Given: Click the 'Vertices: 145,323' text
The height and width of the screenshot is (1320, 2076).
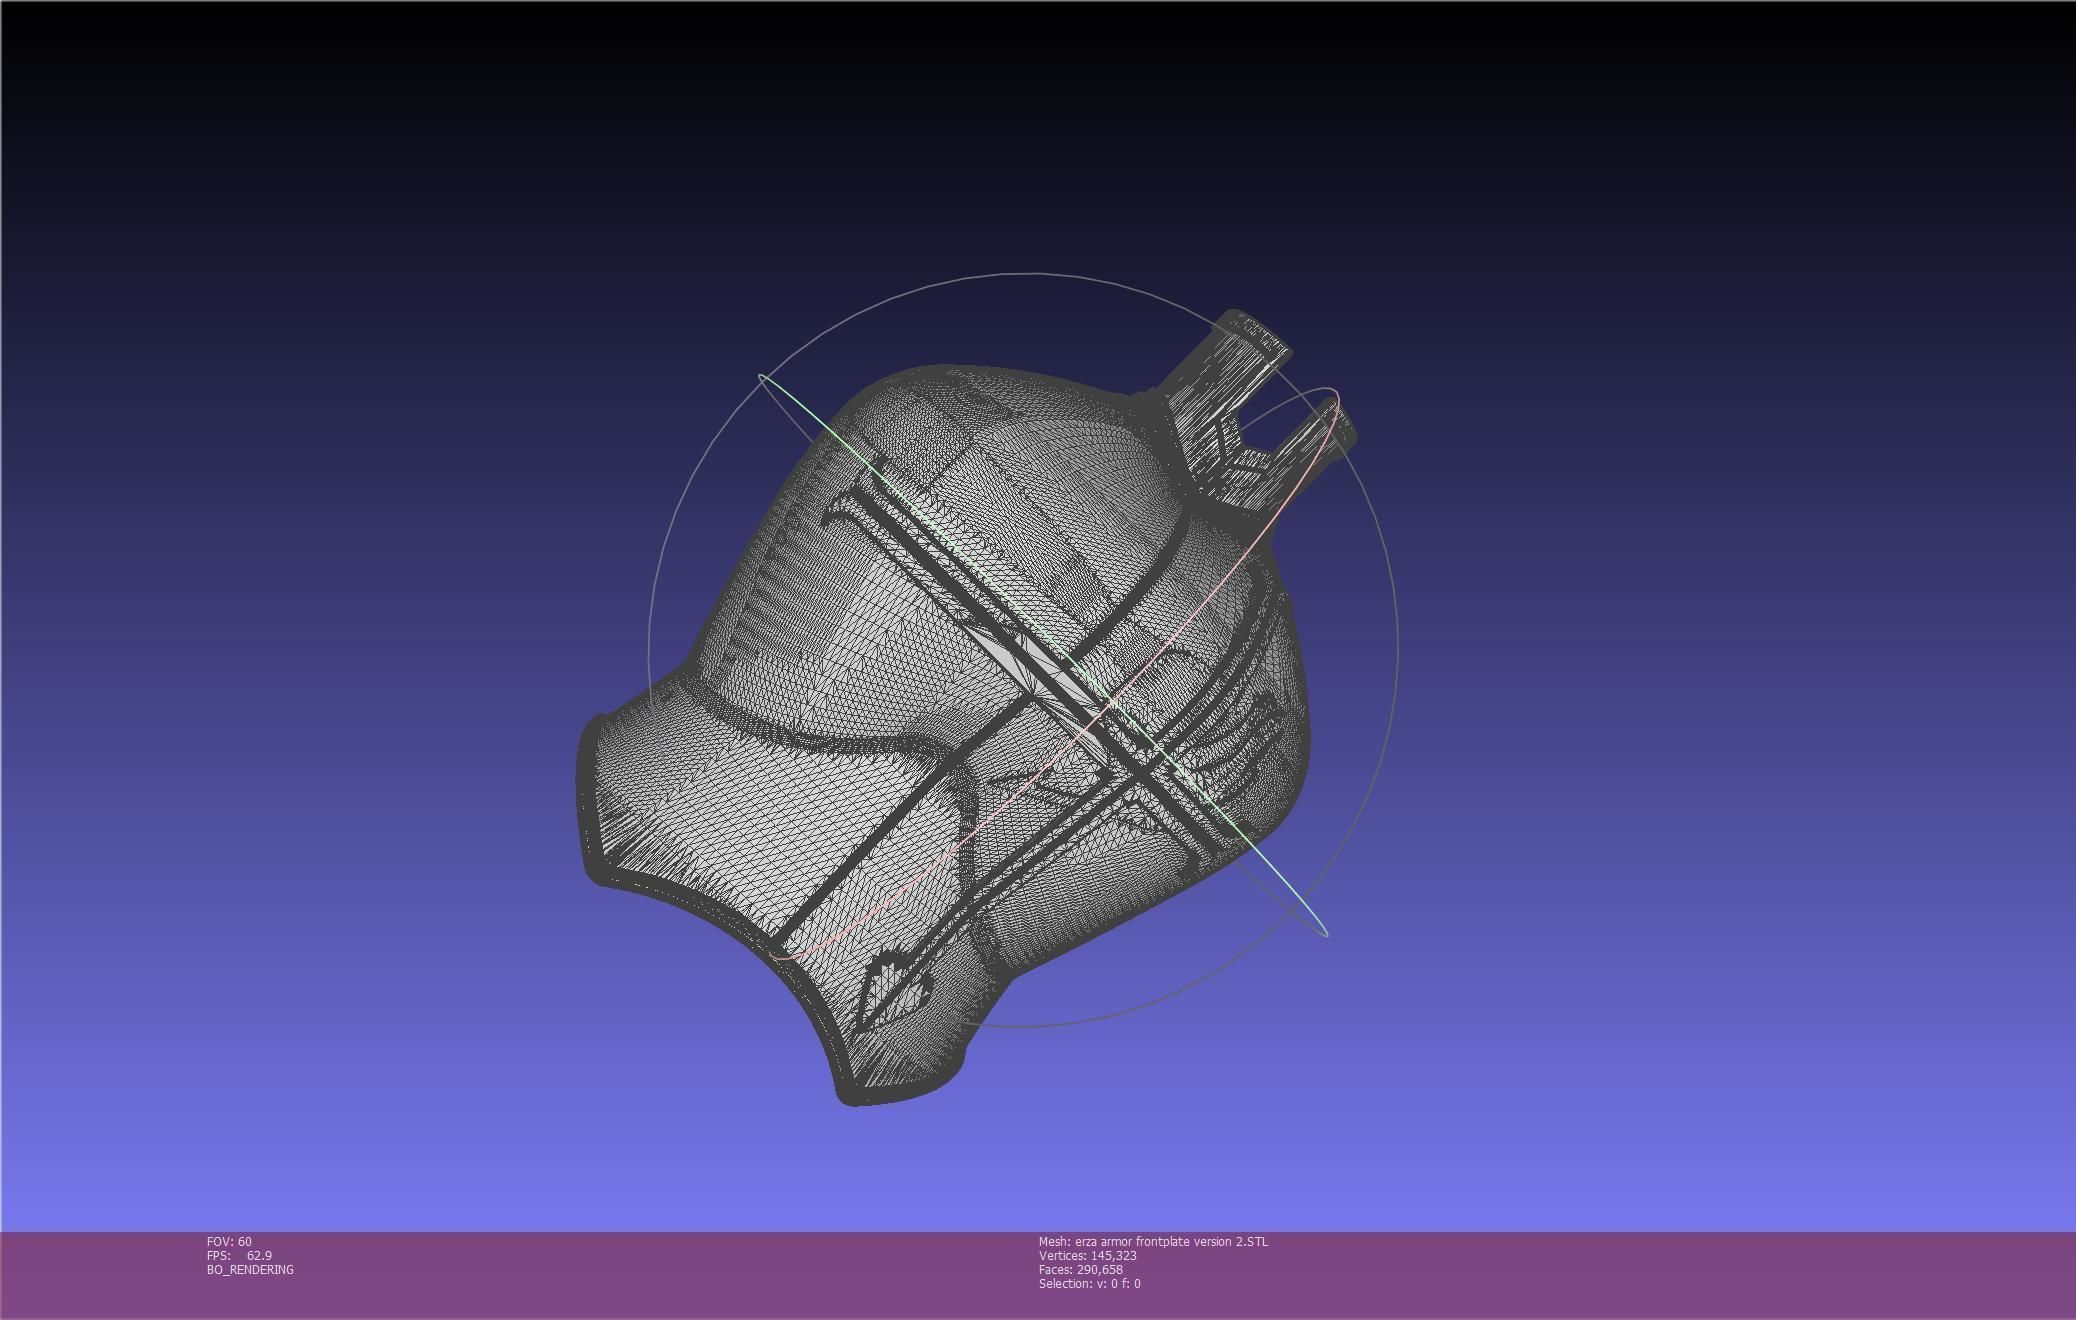Looking at the screenshot, I should coord(1088,1255).
